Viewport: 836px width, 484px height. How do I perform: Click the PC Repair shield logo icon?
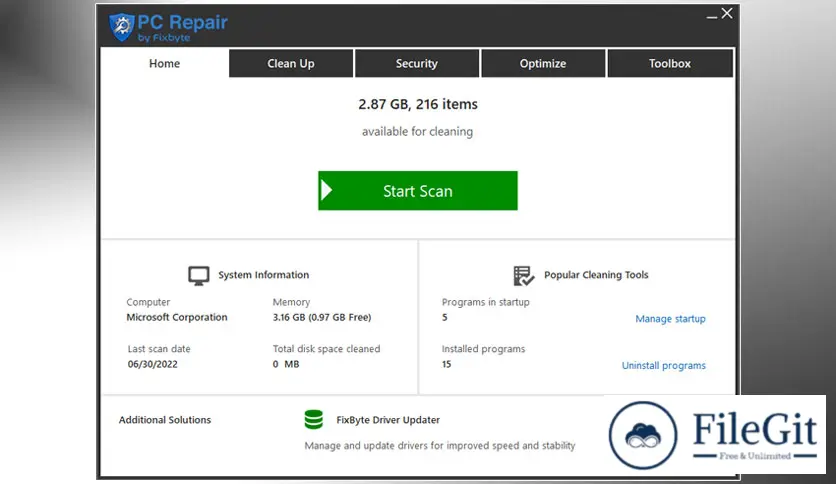pyautogui.click(x=122, y=27)
